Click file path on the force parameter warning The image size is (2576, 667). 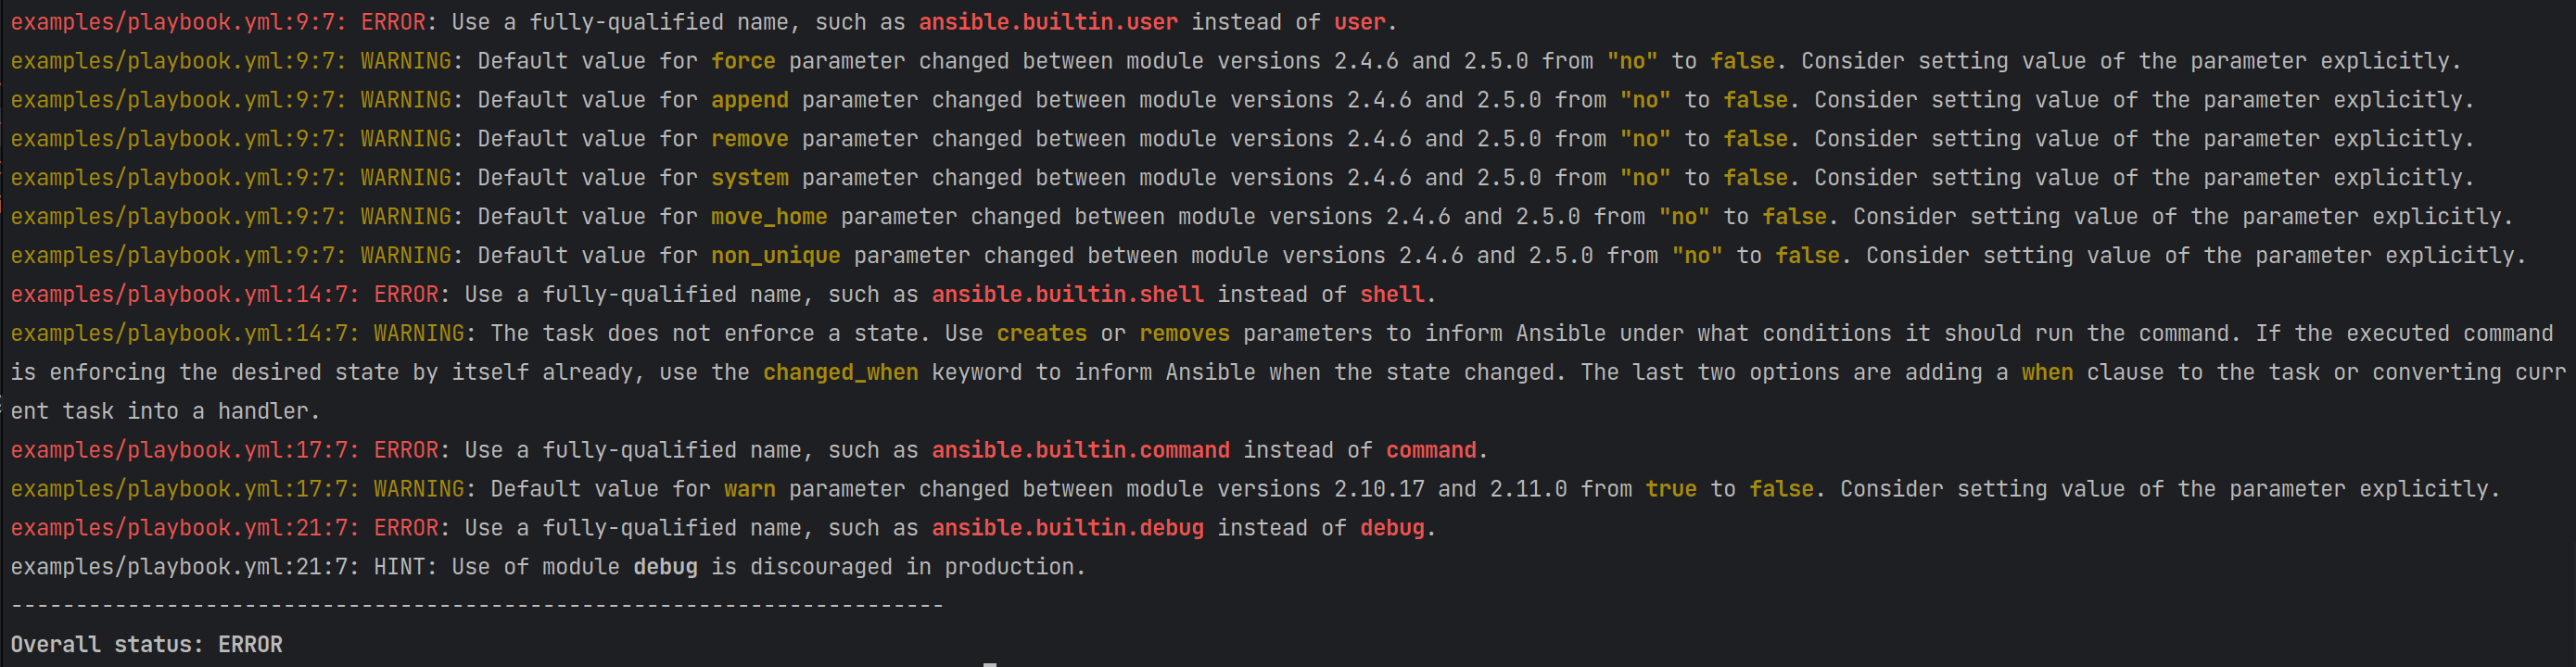176,61
